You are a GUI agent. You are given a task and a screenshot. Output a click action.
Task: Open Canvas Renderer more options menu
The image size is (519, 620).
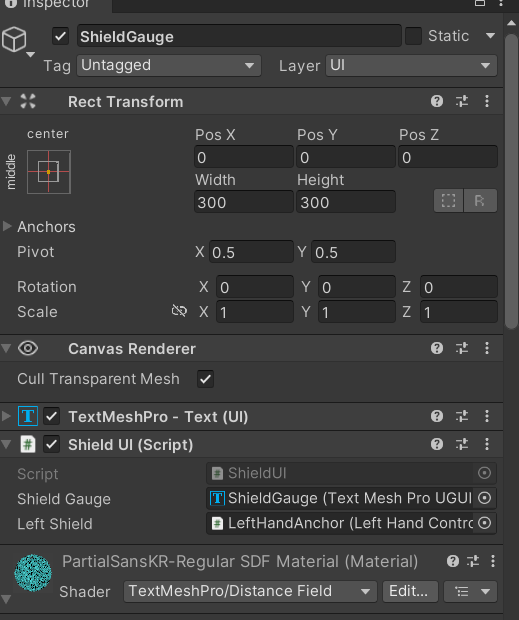pyautogui.click(x=487, y=348)
